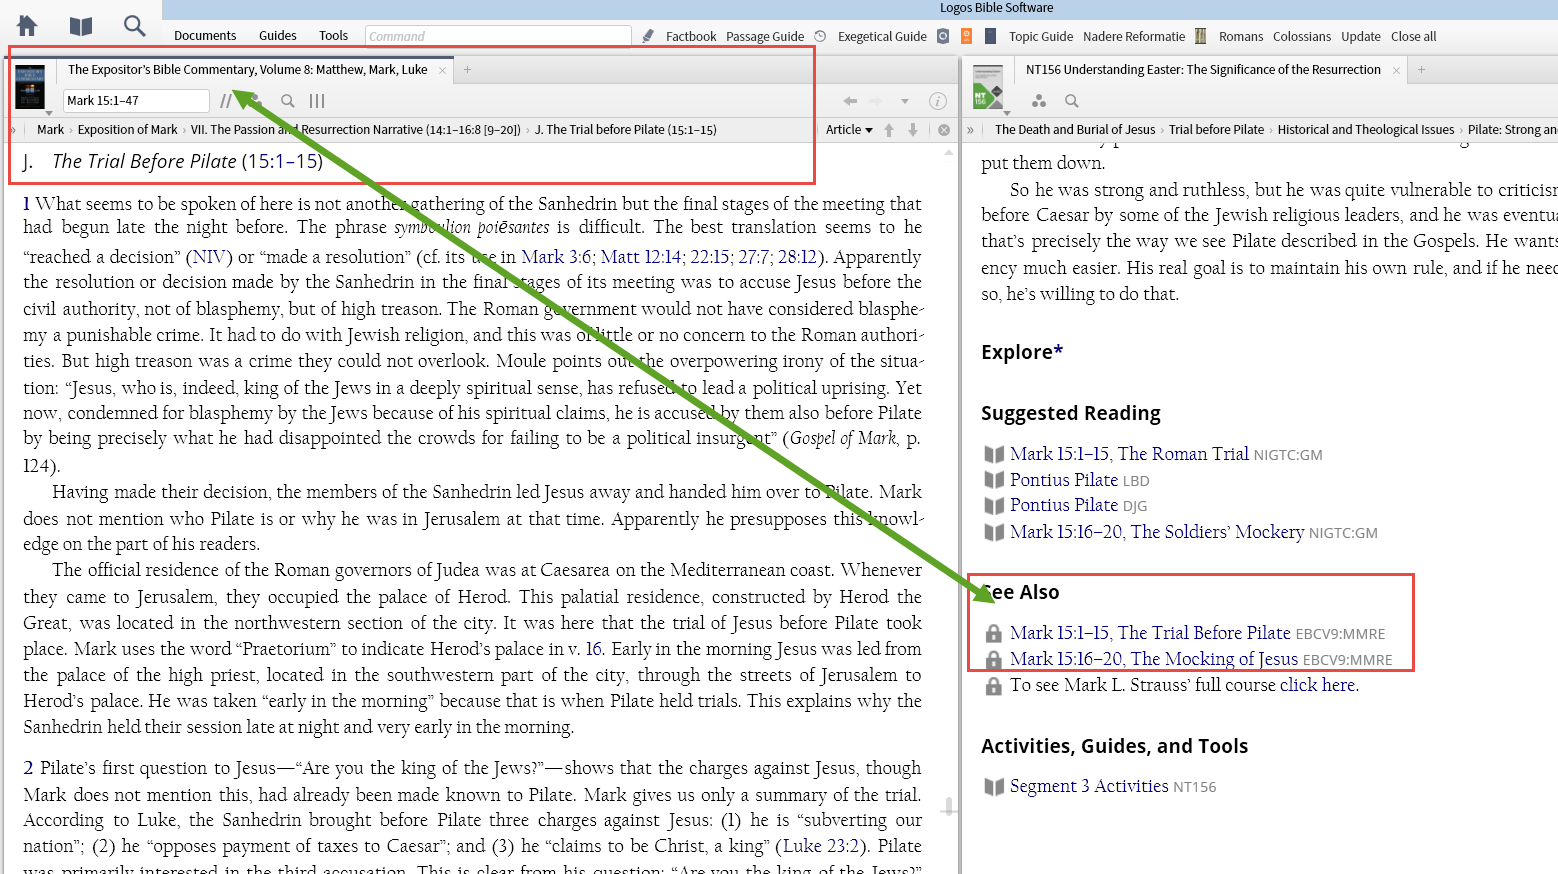Open the Segment 3 Activities link
This screenshot has width=1558, height=874.
pos(1089,786)
